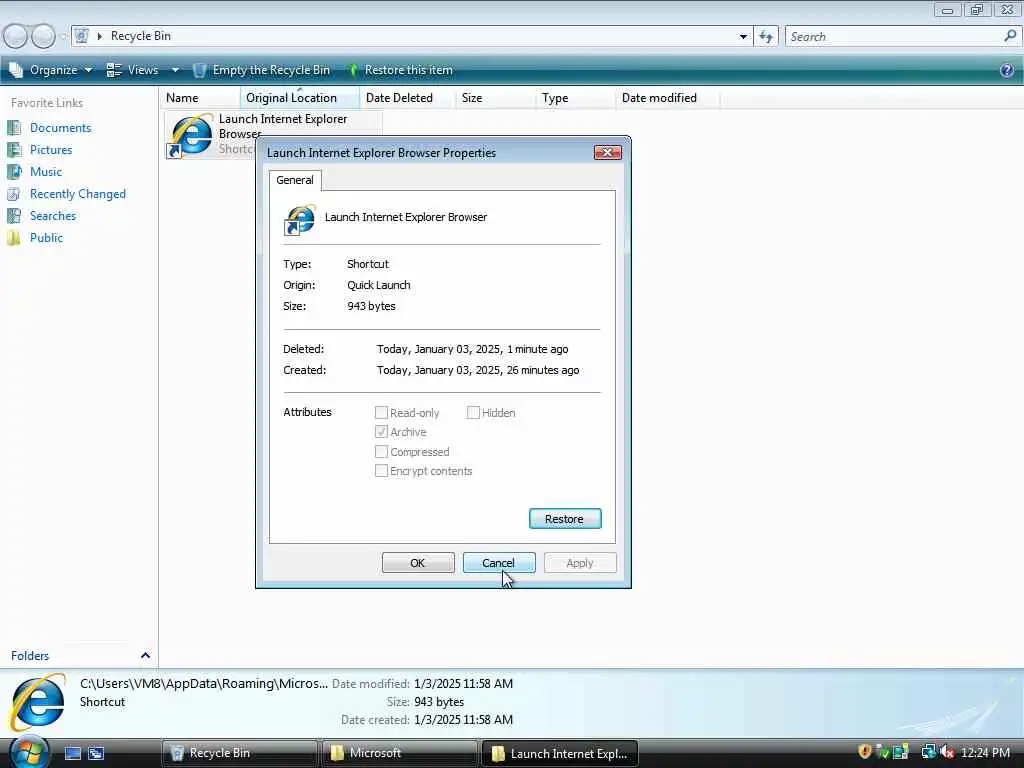This screenshot has height=768, width=1024.
Task: Click the Internet Explorer icon in Properties dialog
Action: [x=300, y=219]
